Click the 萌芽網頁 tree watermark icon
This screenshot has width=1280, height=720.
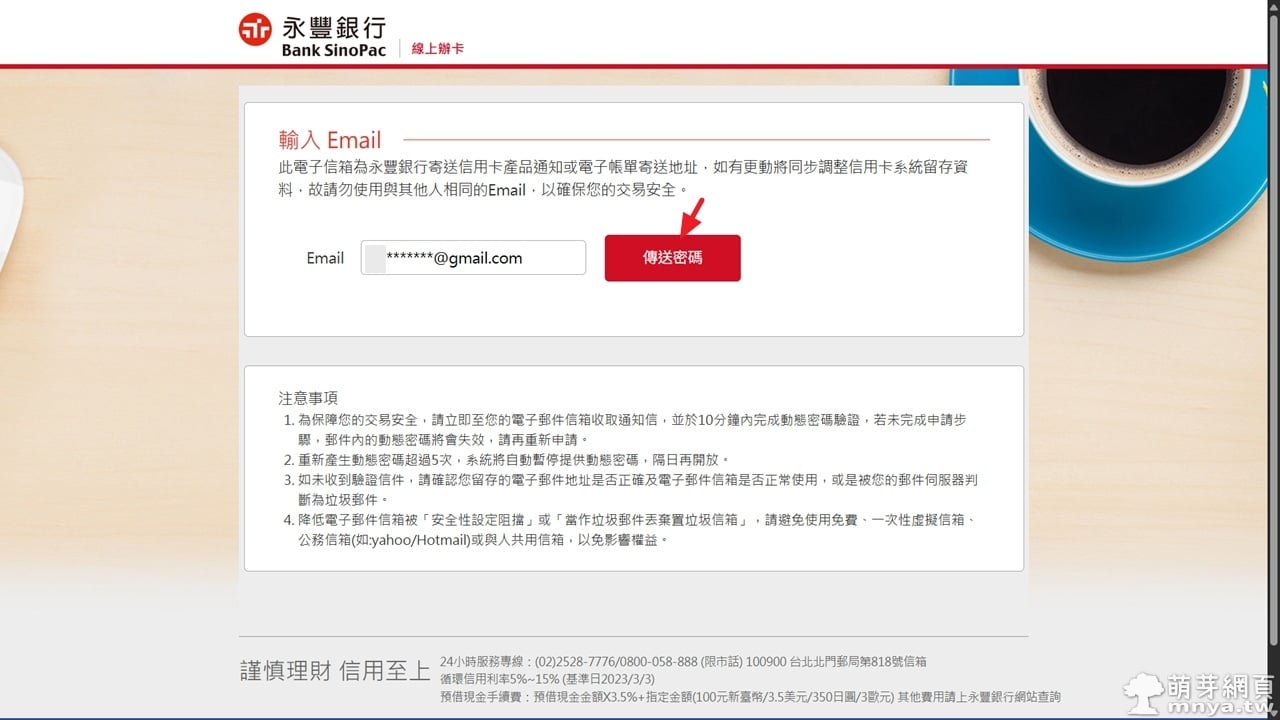tap(1144, 690)
